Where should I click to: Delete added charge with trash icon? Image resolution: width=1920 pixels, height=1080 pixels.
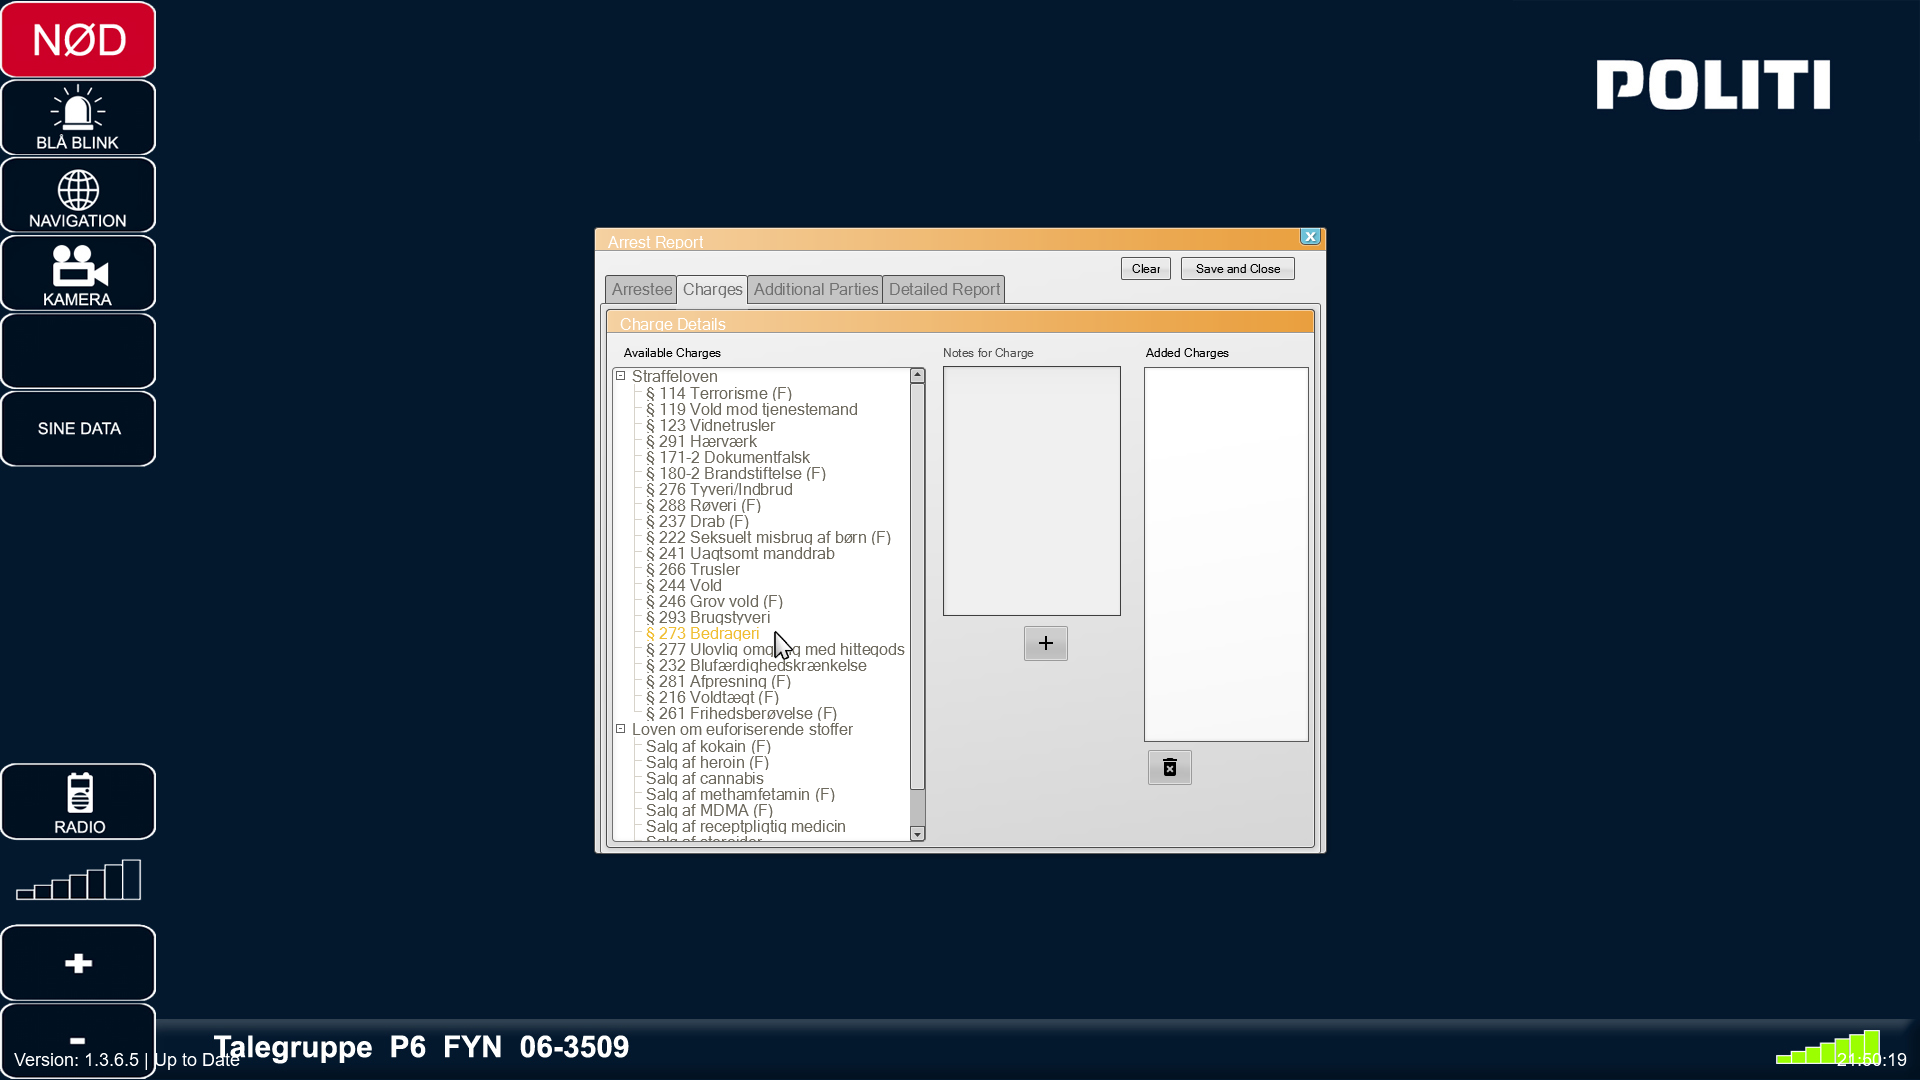[1169, 768]
